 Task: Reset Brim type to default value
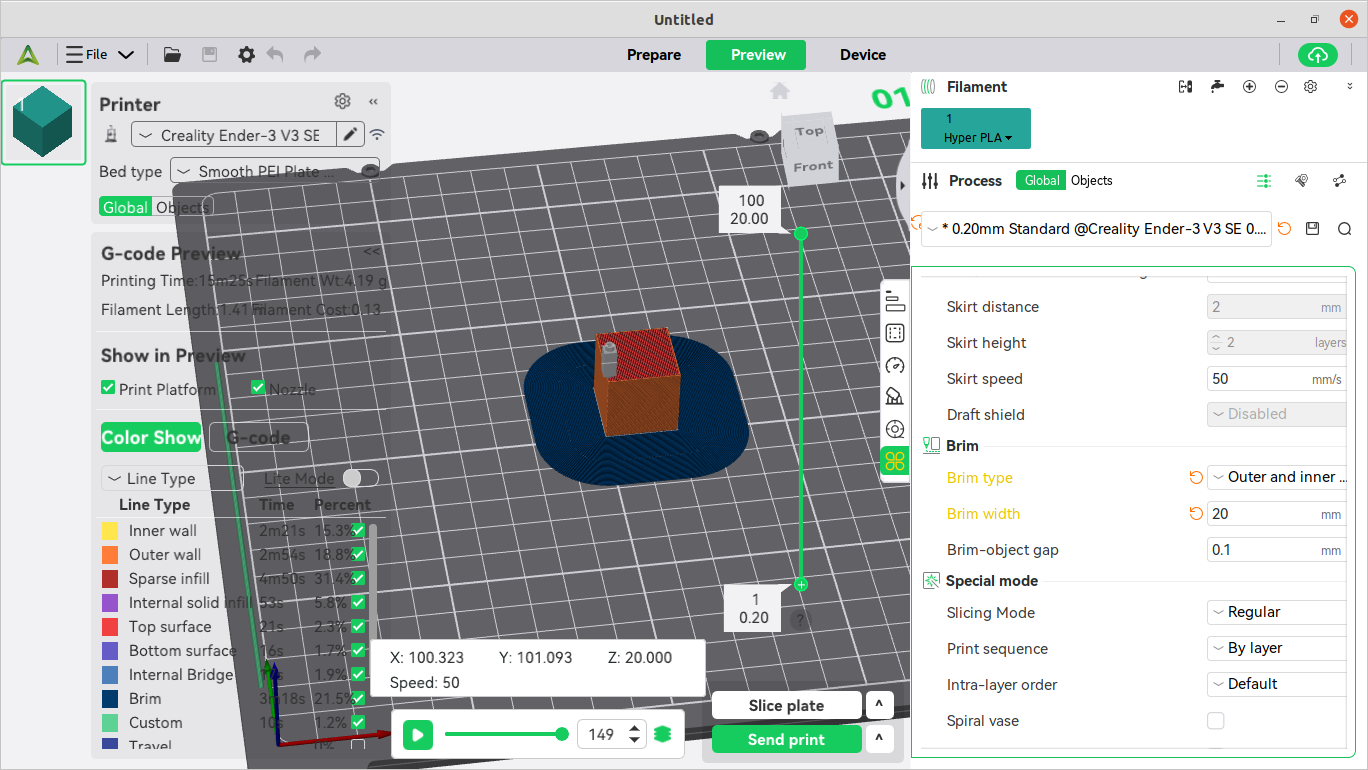click(1195, 478)
